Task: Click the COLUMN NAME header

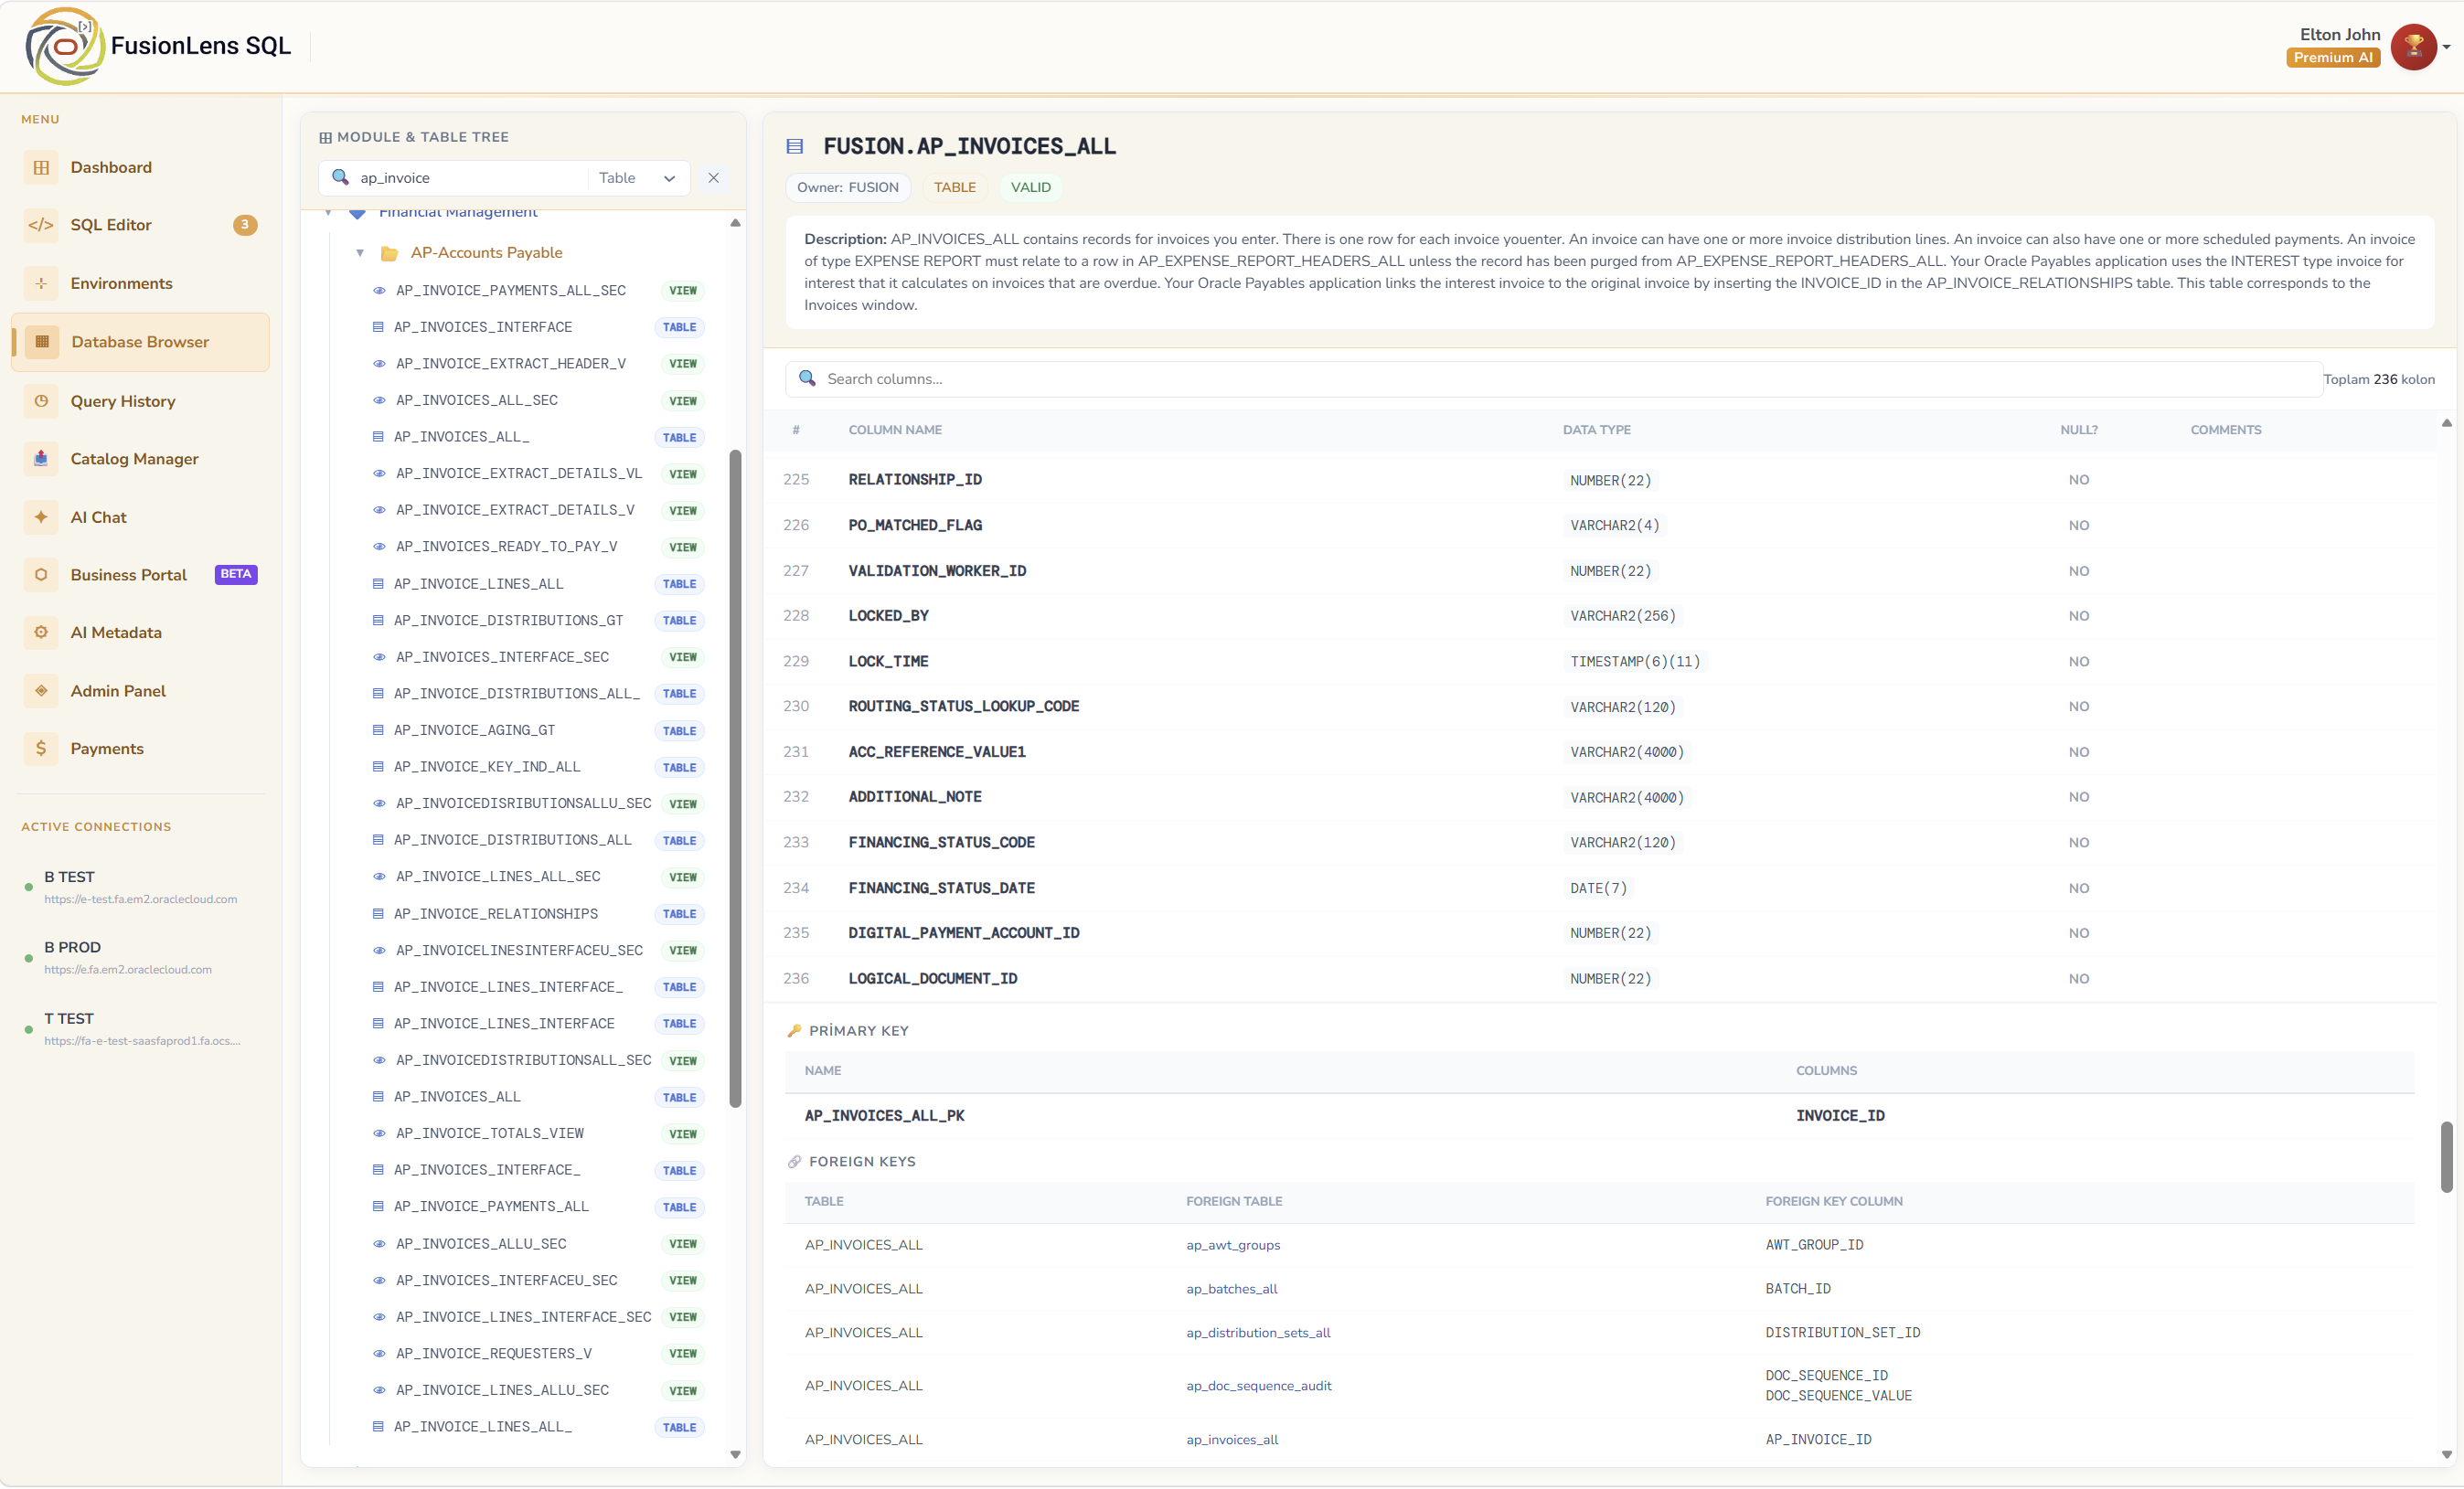Action: [895, 430]
